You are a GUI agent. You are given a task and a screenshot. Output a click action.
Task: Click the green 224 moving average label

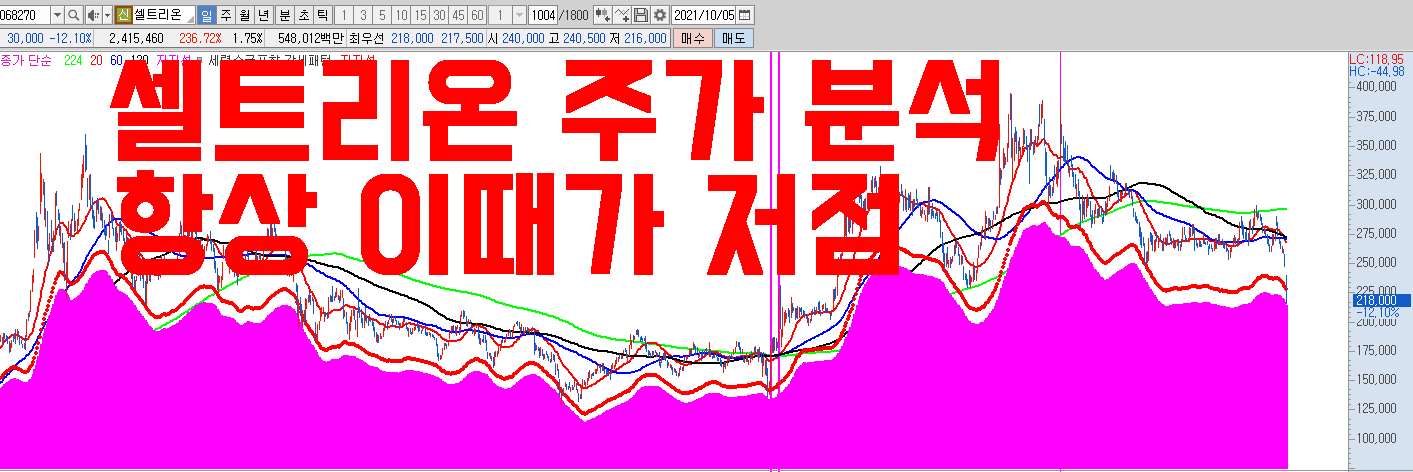73,60
